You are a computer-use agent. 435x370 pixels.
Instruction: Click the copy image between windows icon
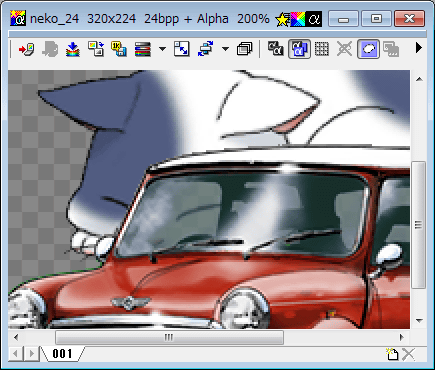click(x=96, y=49)
